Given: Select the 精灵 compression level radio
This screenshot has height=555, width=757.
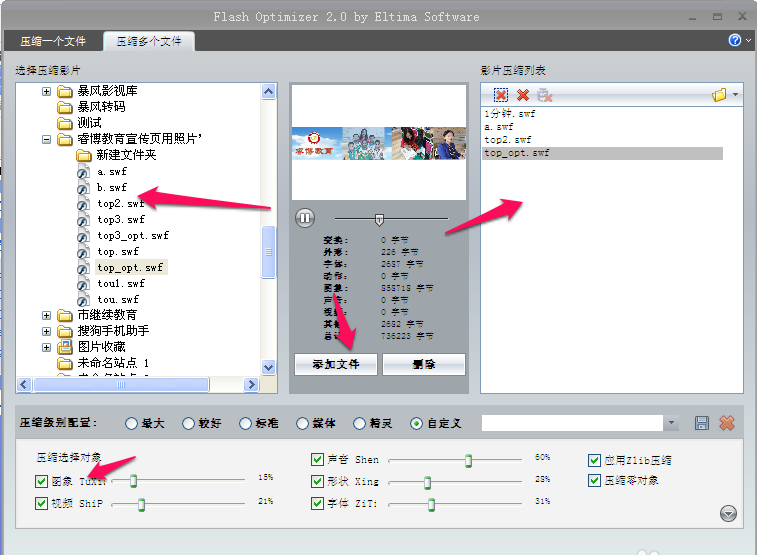Looking at the screenshot, I should (x=359, y=424).
